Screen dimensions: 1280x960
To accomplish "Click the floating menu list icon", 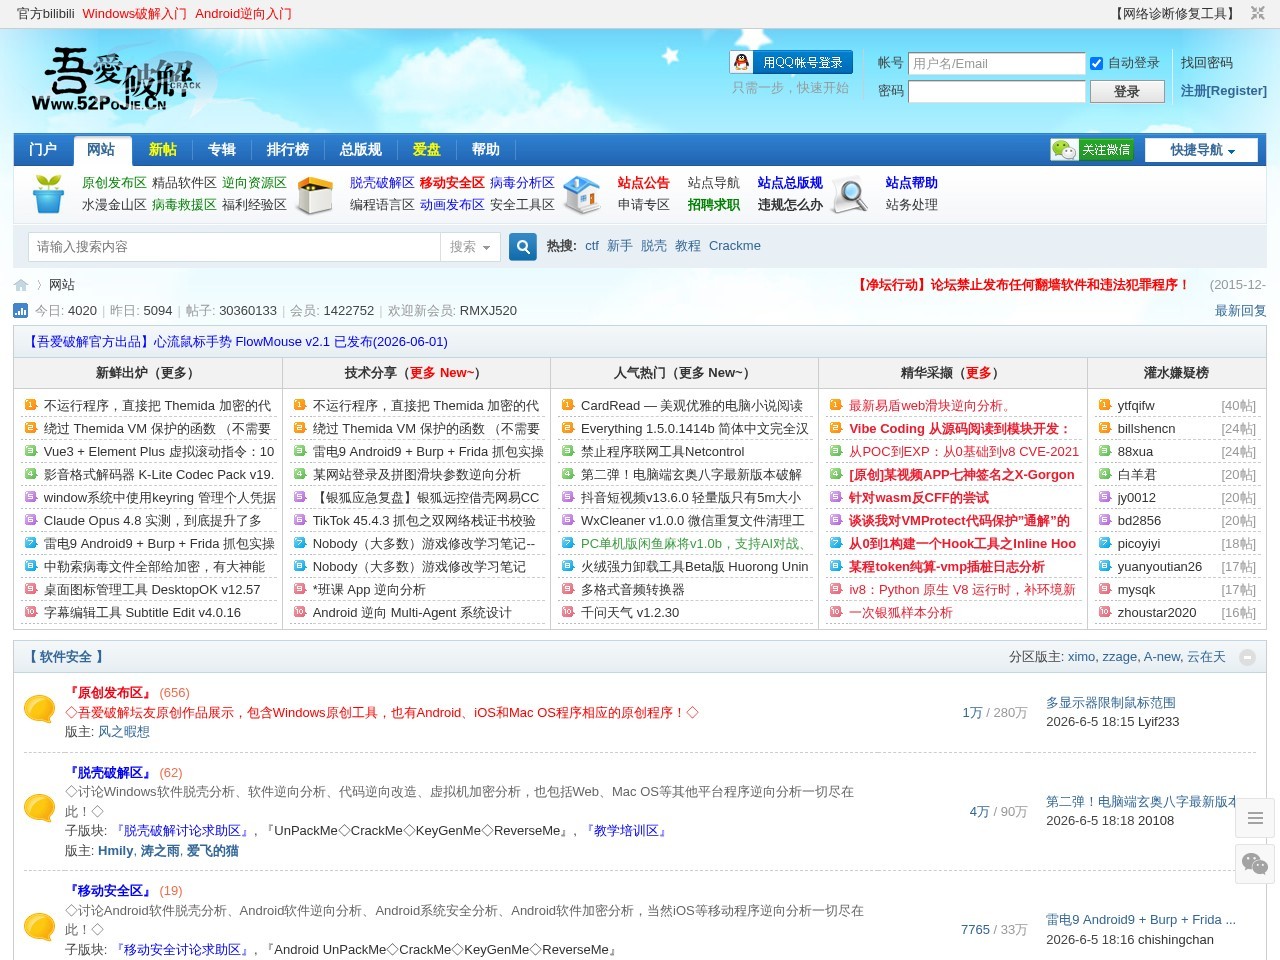I will pyautogui.click(x=1256, y=818).
